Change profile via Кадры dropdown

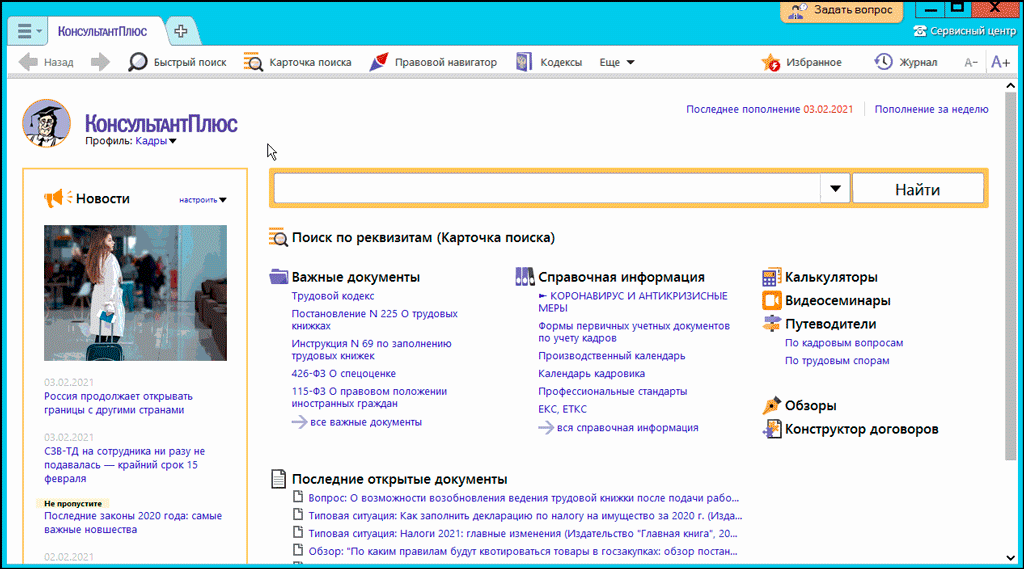click(x=156, y=141)
